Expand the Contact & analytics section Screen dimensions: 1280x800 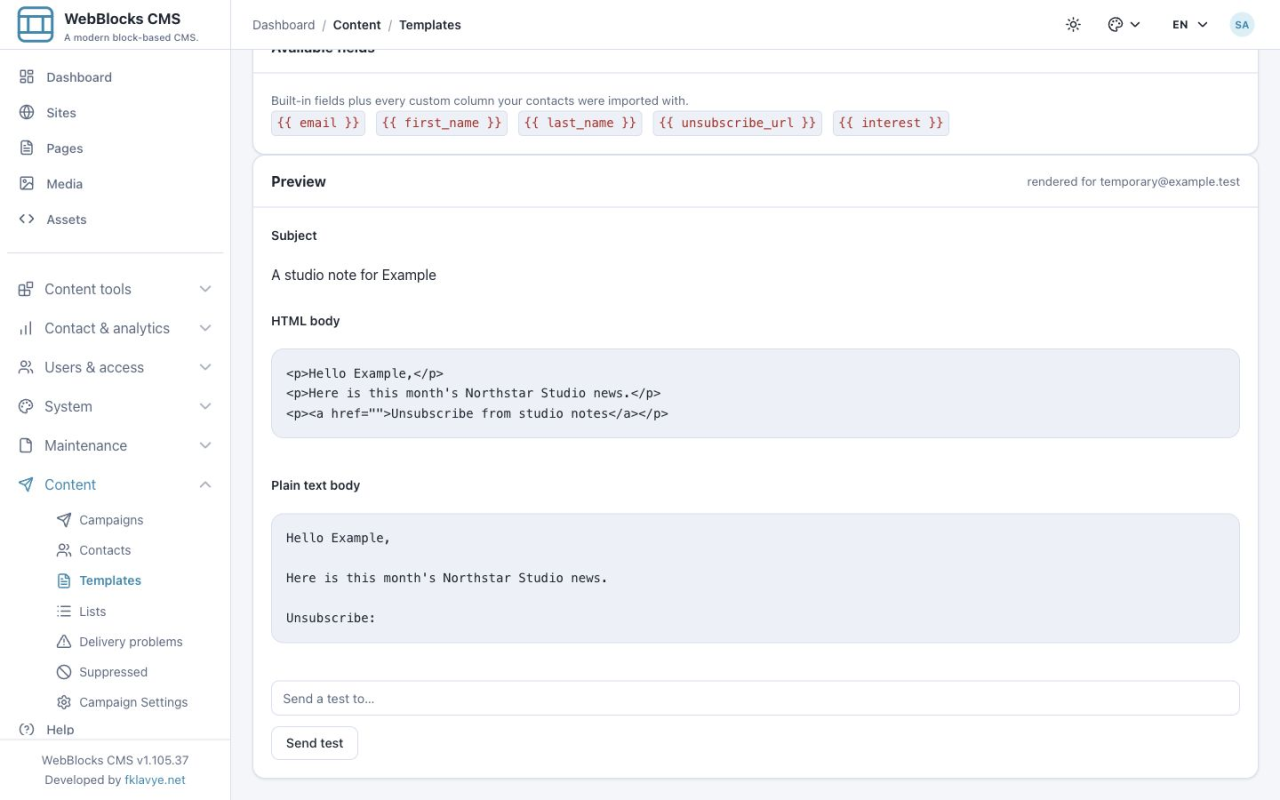click(115, 328)
